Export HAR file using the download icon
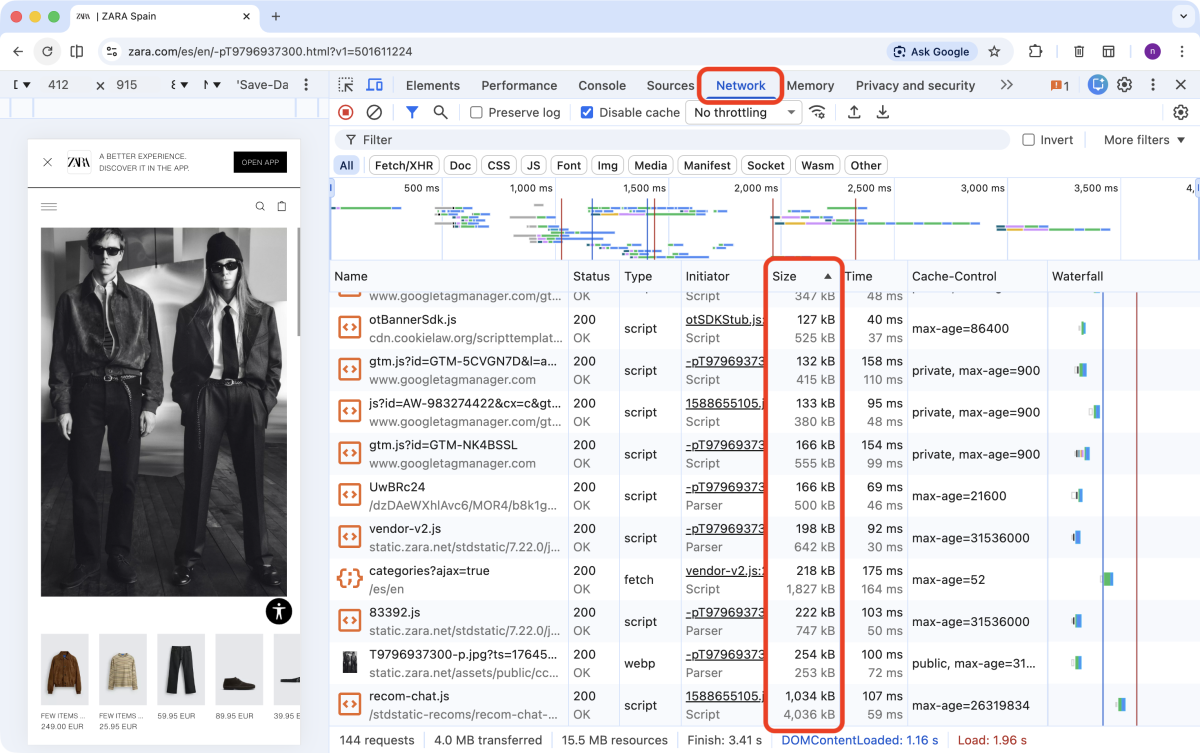Screen dimensions: 1200x753 click(882, 112)
